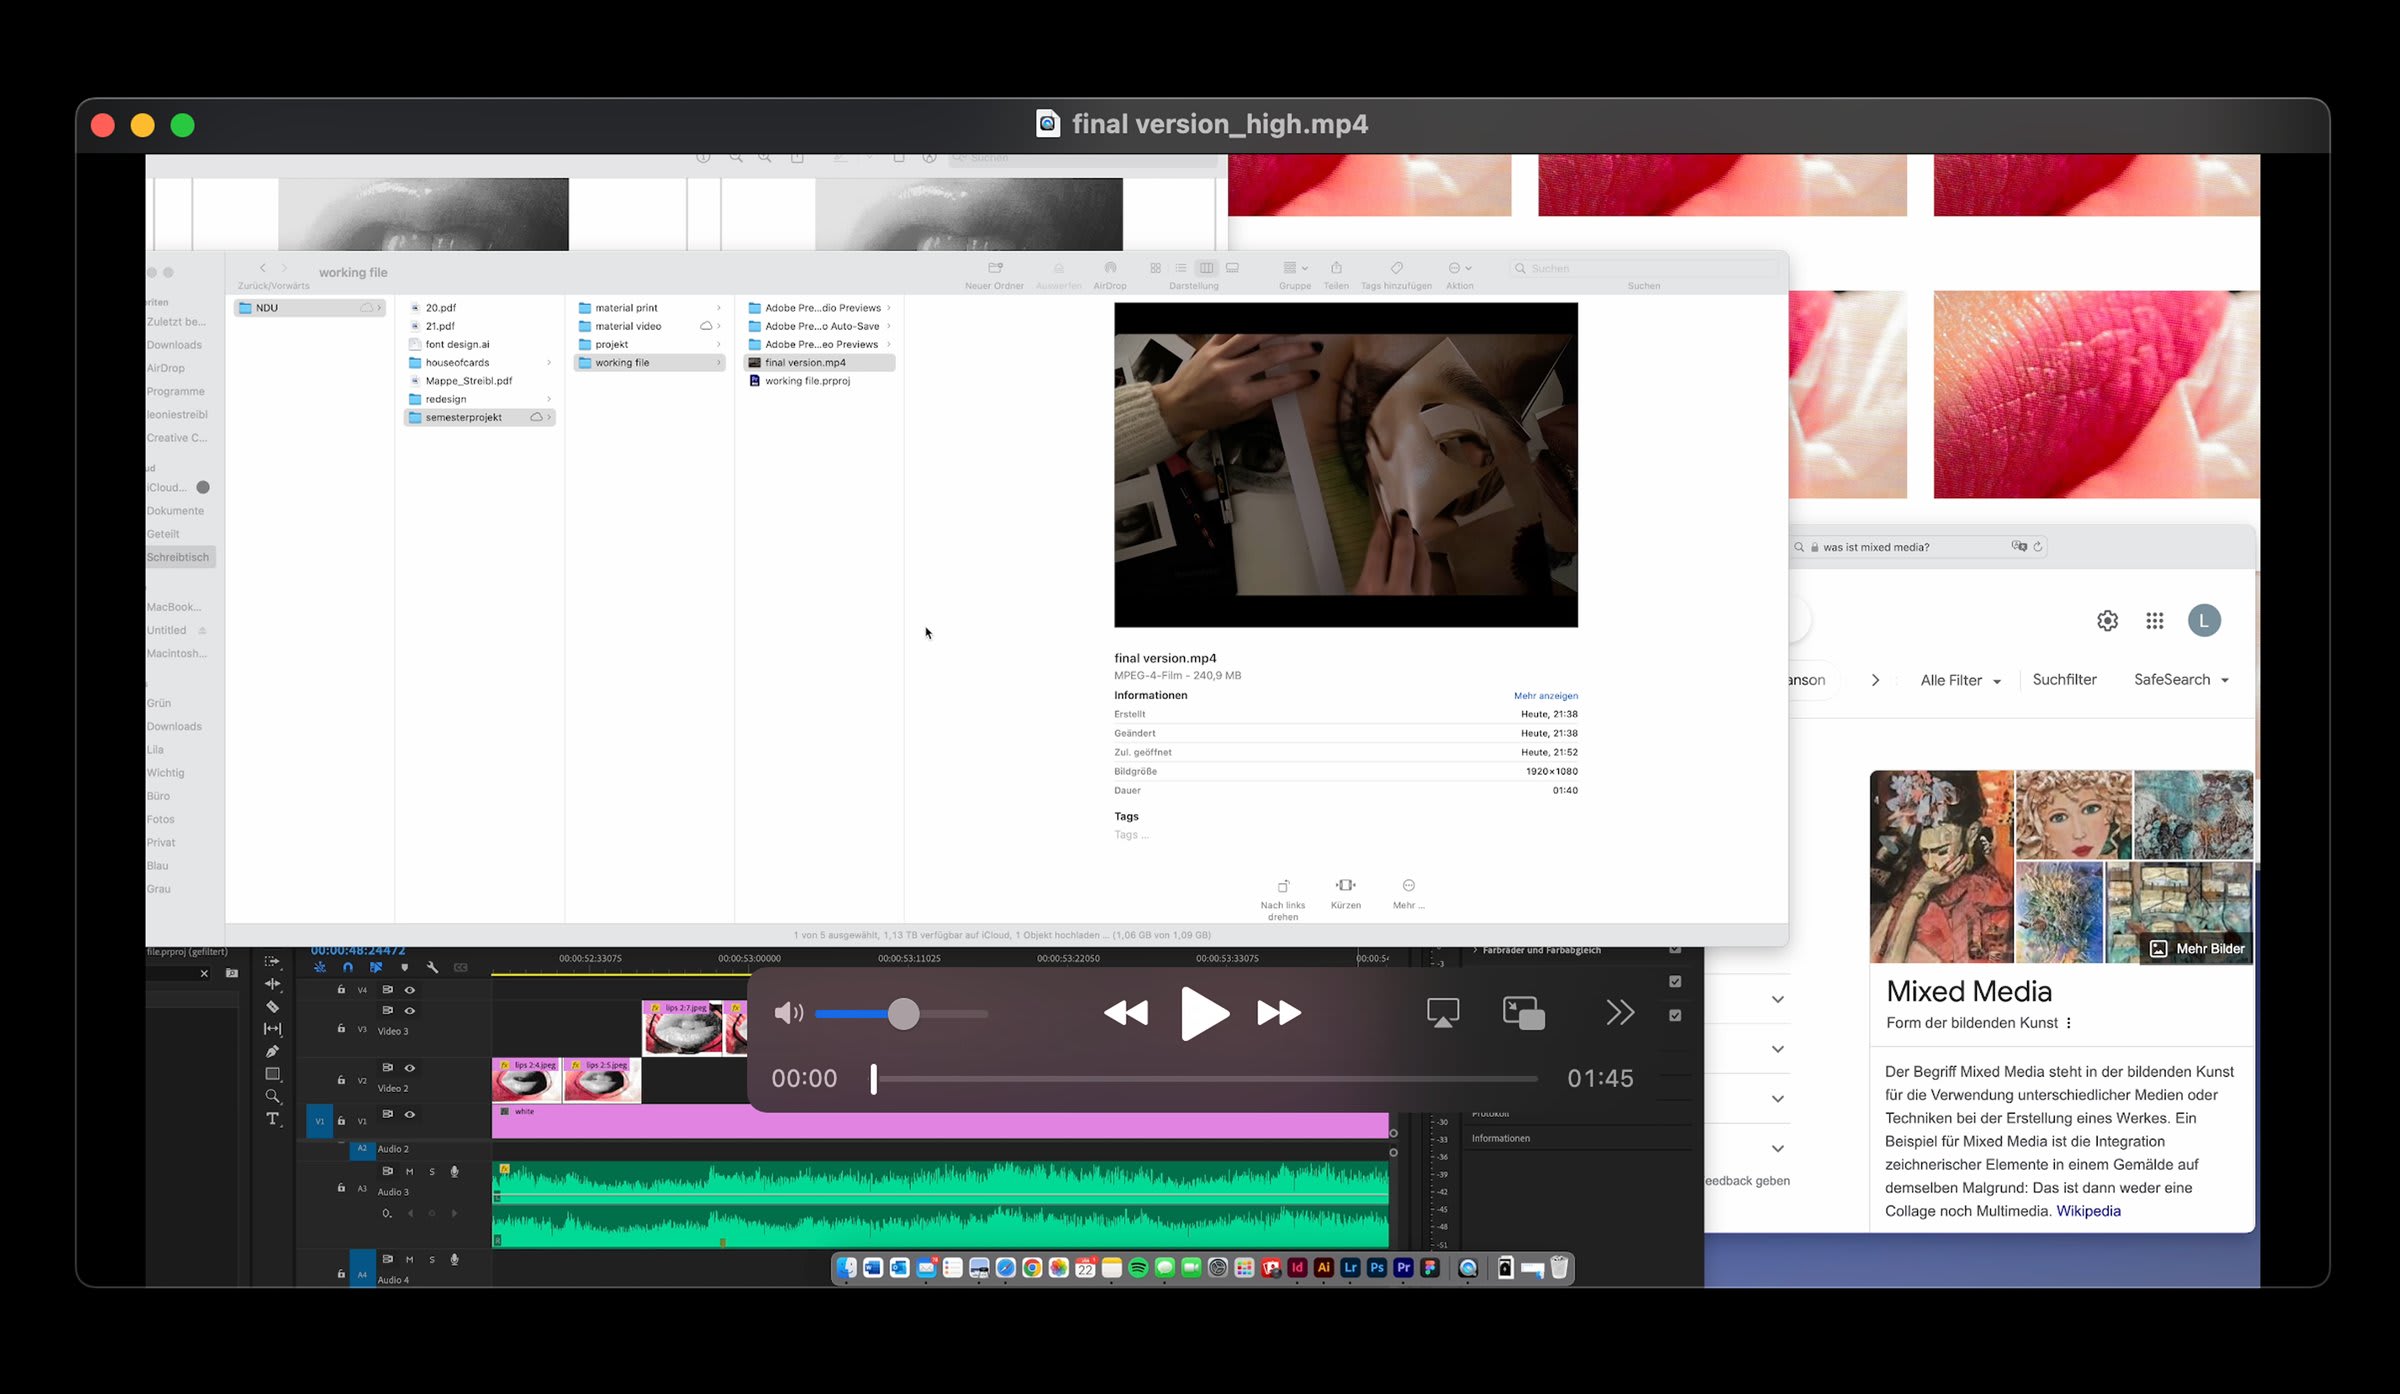Click the rewind button in player controls
This screenshot has height=1394, width=2400.
[x=1126, y=1013]
